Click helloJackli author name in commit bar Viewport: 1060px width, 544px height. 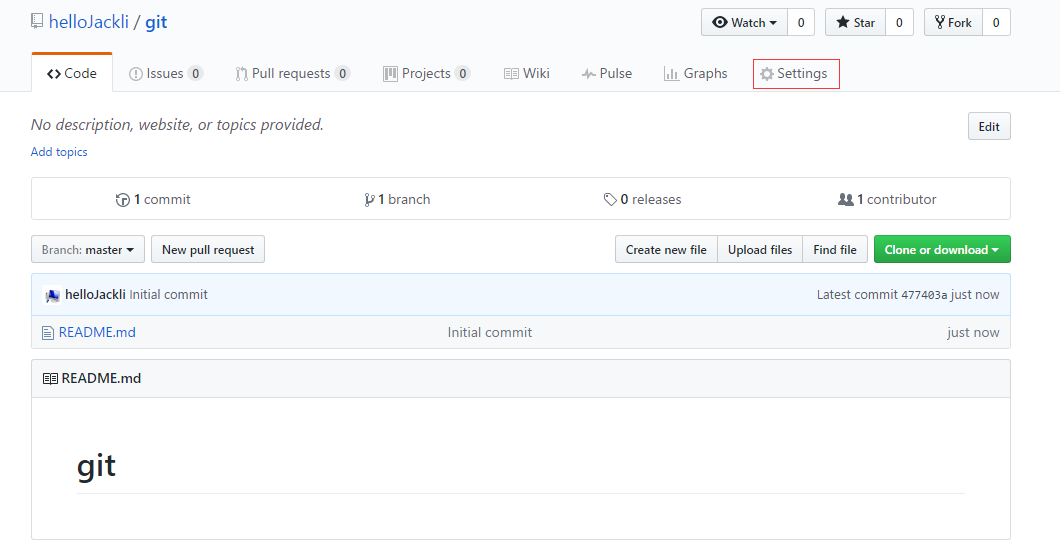click(x=95, y=295)
